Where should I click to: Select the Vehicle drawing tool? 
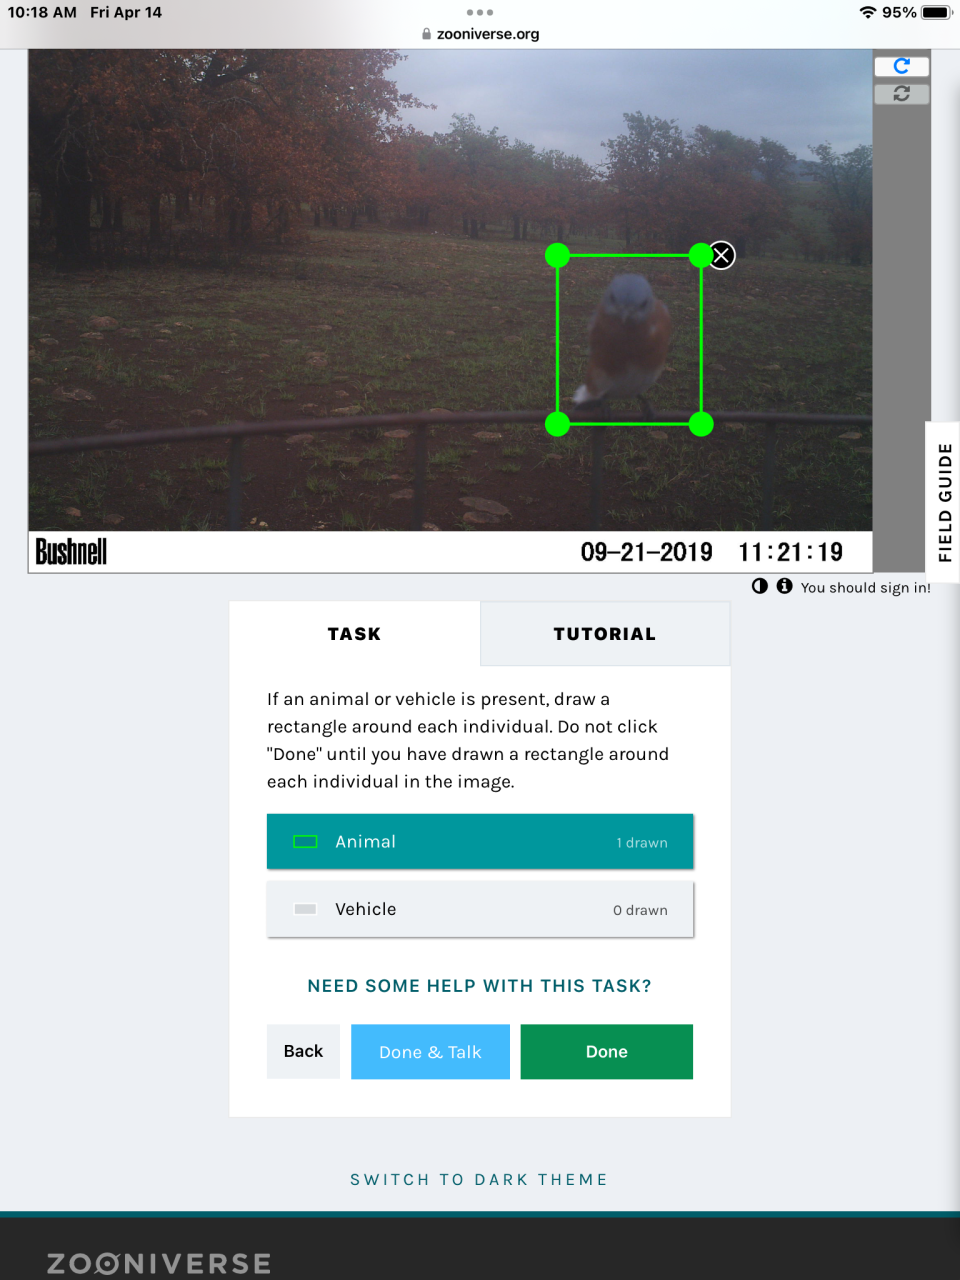pos(480,909)
